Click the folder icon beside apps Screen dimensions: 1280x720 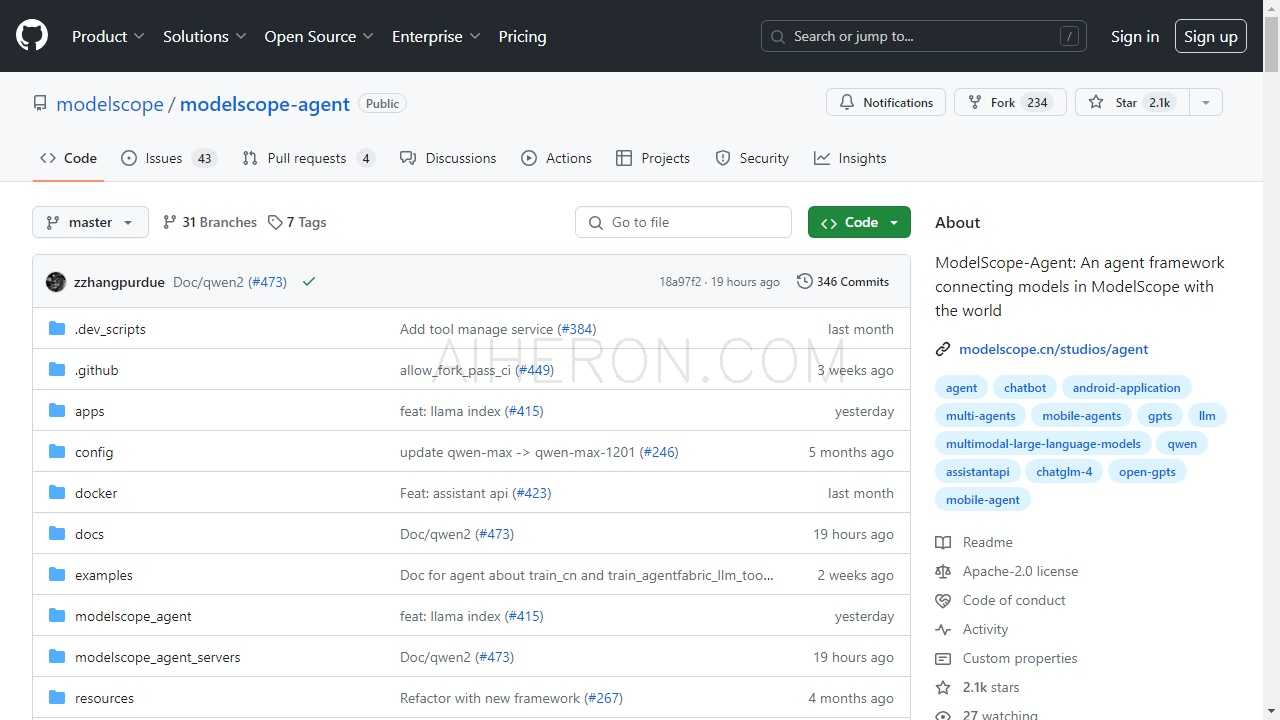pos(57,411)
